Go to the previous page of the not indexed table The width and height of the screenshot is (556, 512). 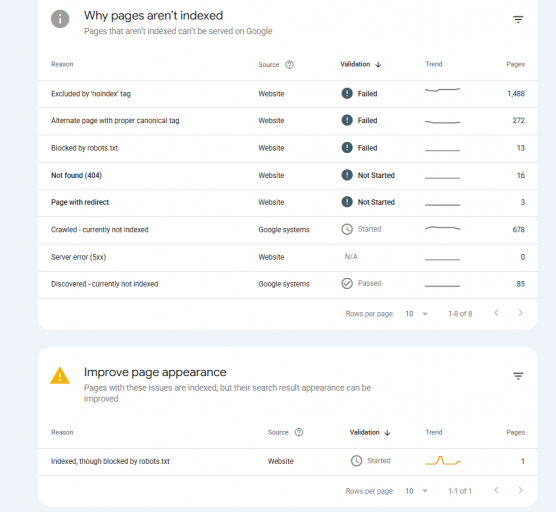(x=496, y=313)
